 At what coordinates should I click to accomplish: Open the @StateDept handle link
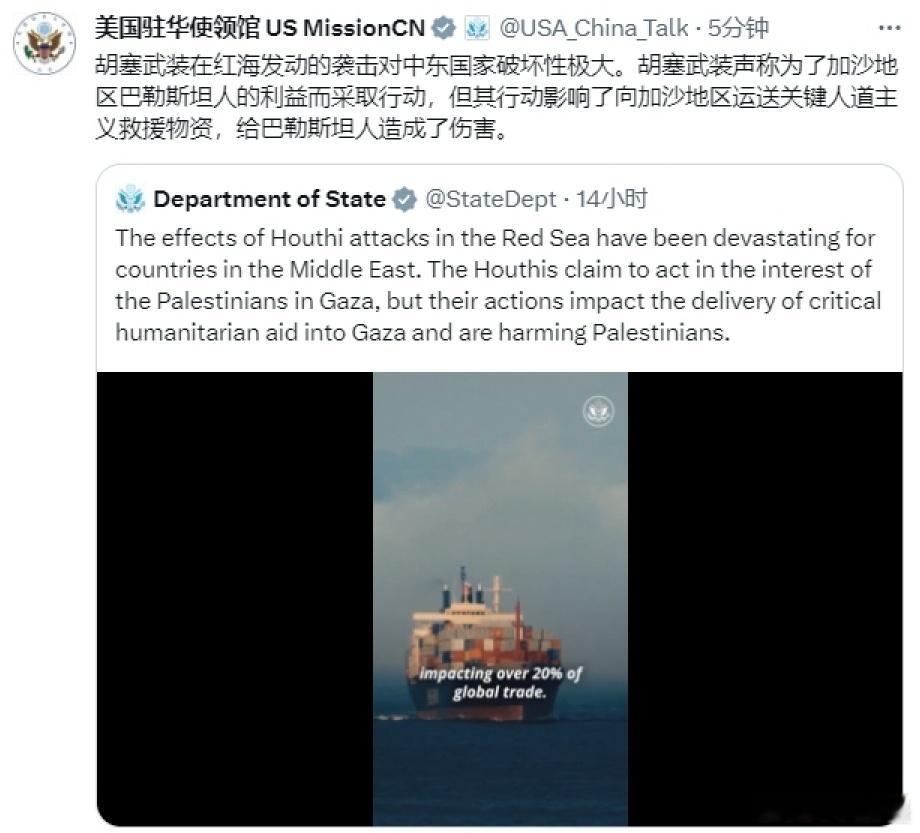tap(490, 199)
